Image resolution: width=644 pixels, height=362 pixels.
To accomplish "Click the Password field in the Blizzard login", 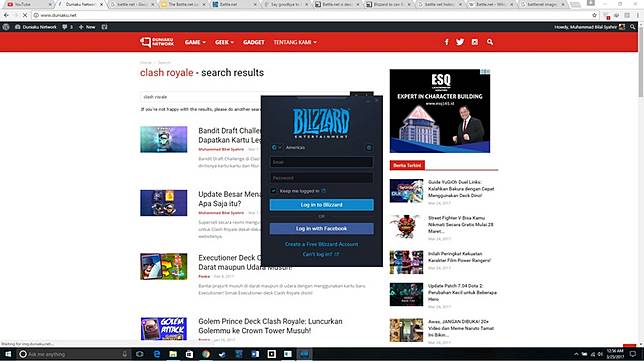I will 322,178.
